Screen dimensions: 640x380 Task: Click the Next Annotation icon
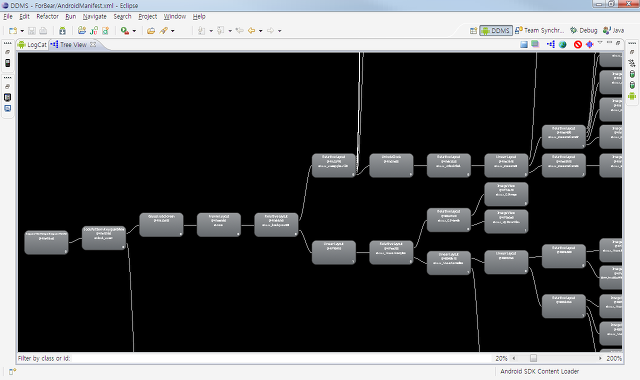pyautogui.click(x=202, y=31)
